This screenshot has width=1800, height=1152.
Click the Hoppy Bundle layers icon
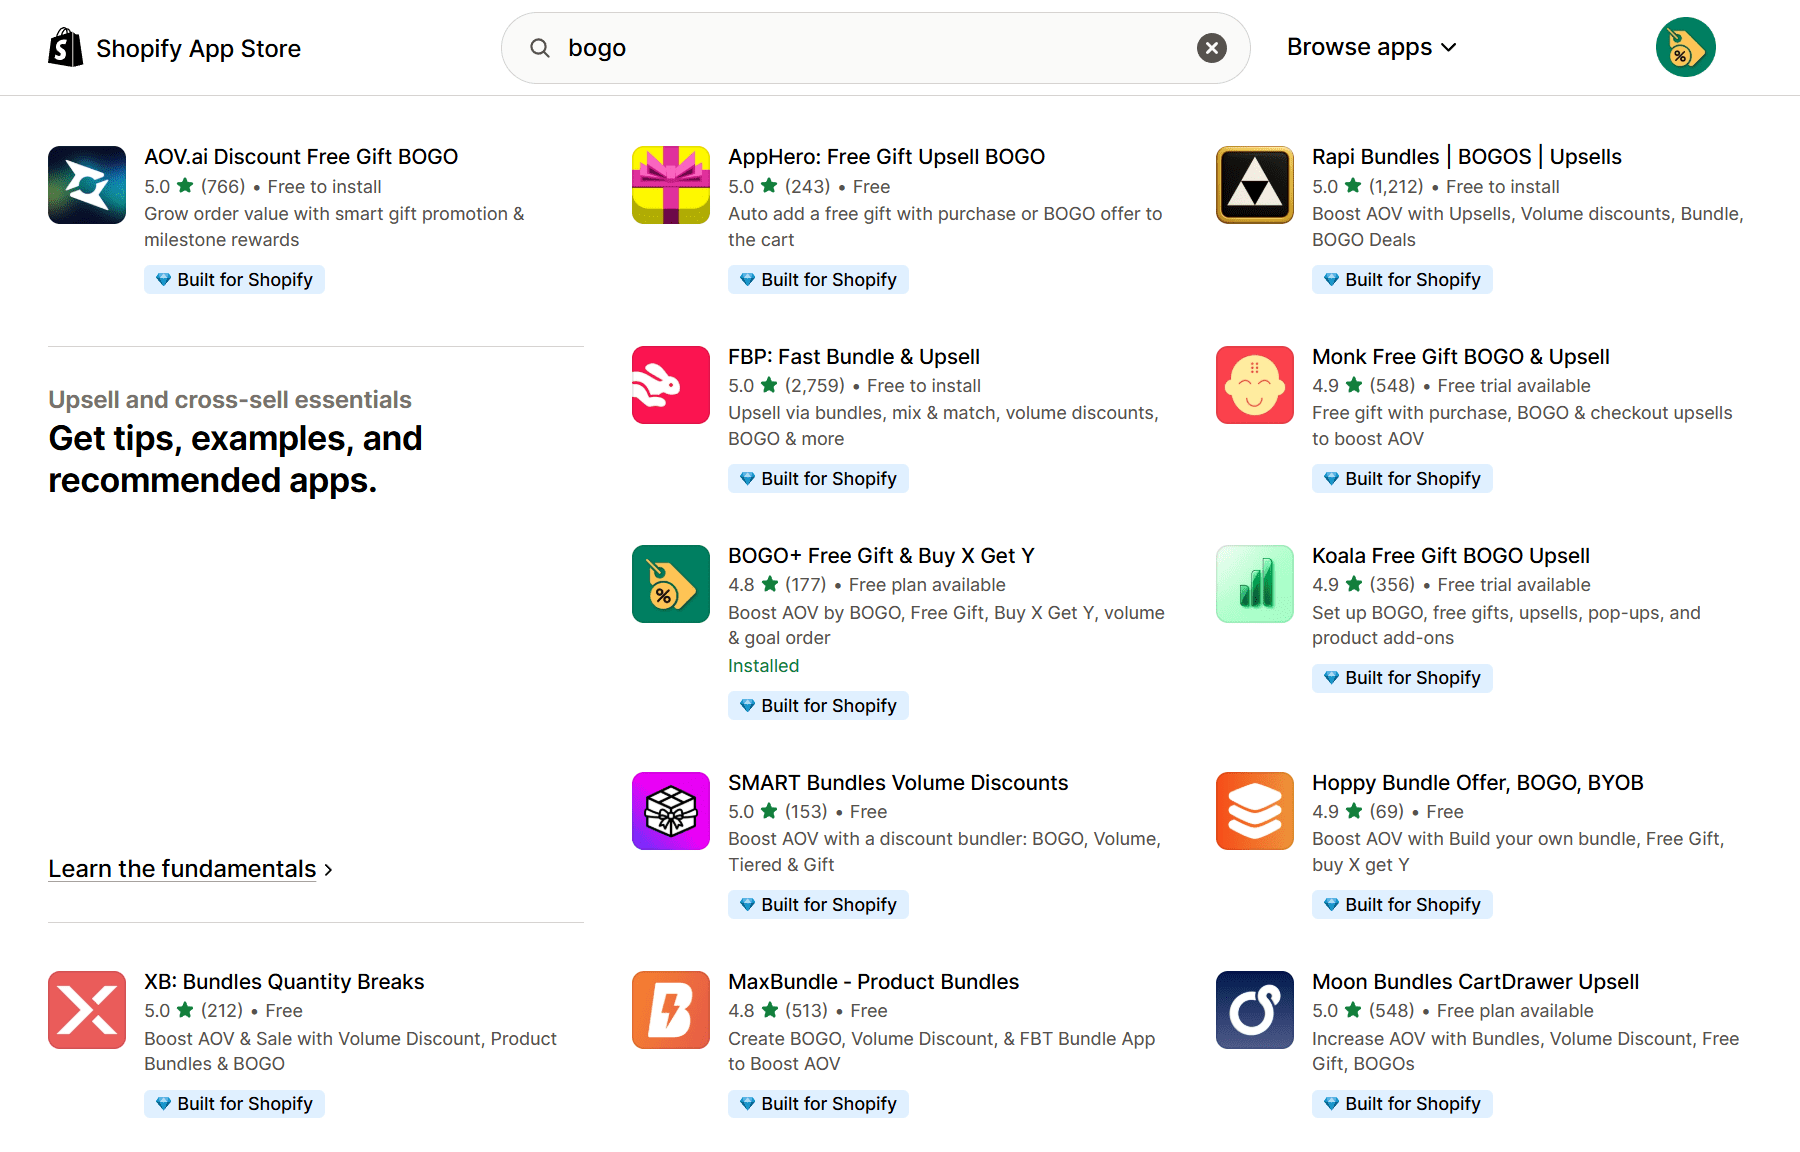pyautogui.click(x=1255, y=811)
